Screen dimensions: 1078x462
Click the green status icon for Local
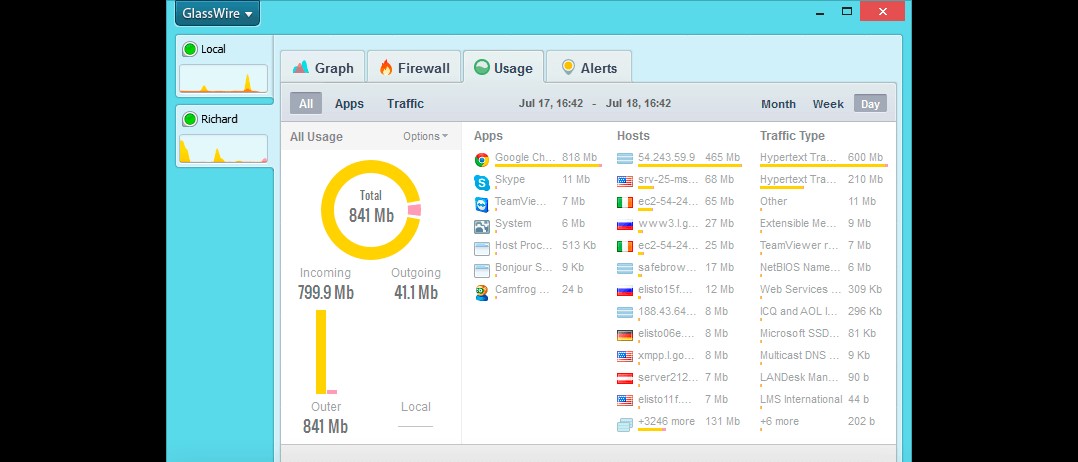coord(190,50)
